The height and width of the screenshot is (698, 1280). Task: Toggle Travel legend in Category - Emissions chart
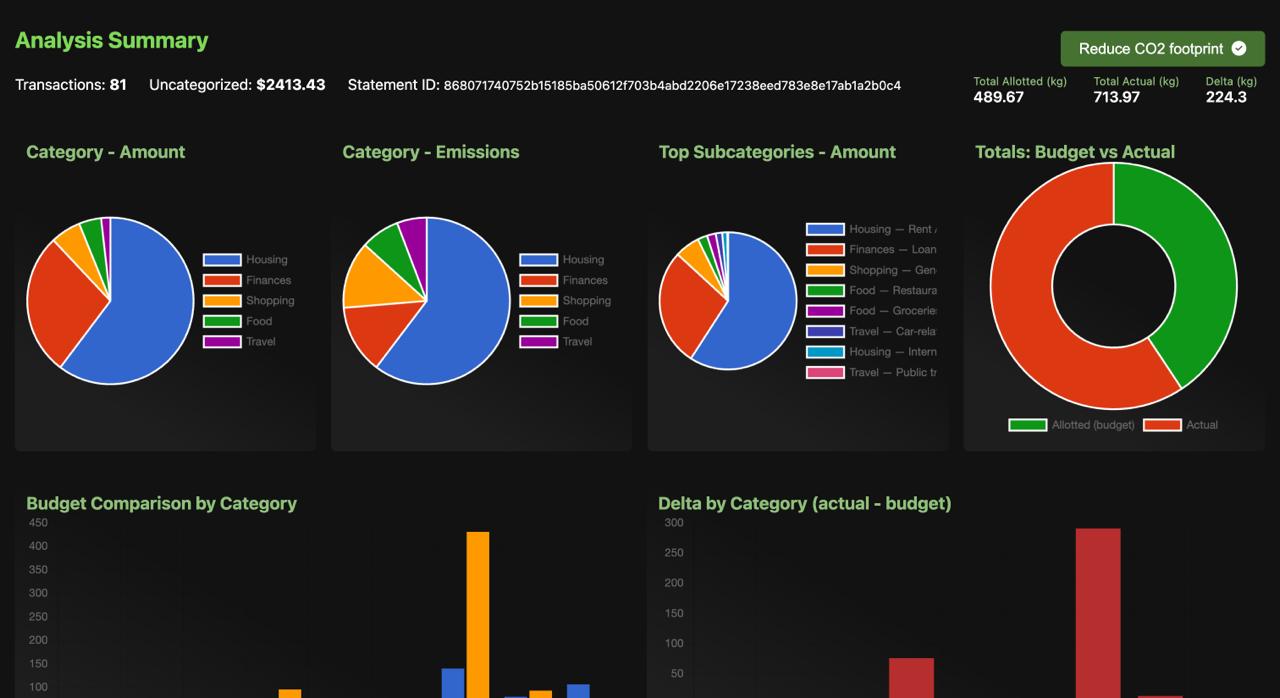[x=557, y=342]
